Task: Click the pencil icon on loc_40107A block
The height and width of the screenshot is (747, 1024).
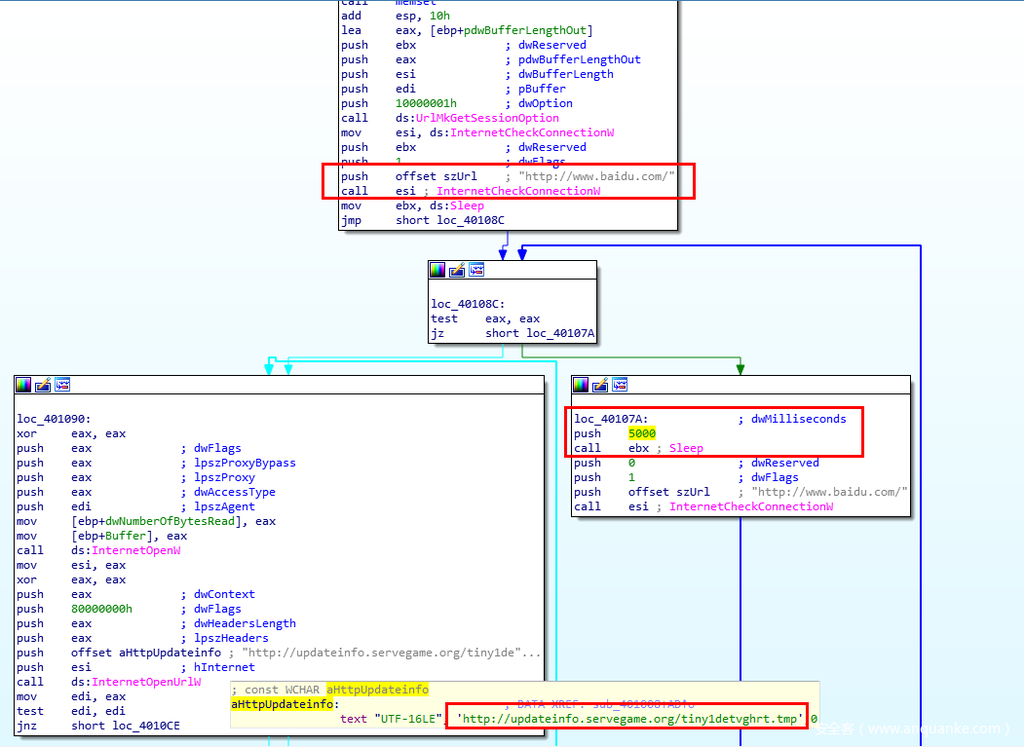Action: pos(600,385)
